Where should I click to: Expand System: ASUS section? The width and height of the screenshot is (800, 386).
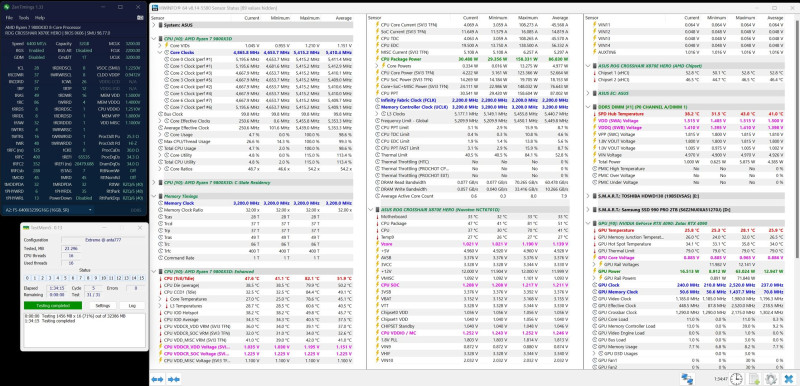[154, 24]
